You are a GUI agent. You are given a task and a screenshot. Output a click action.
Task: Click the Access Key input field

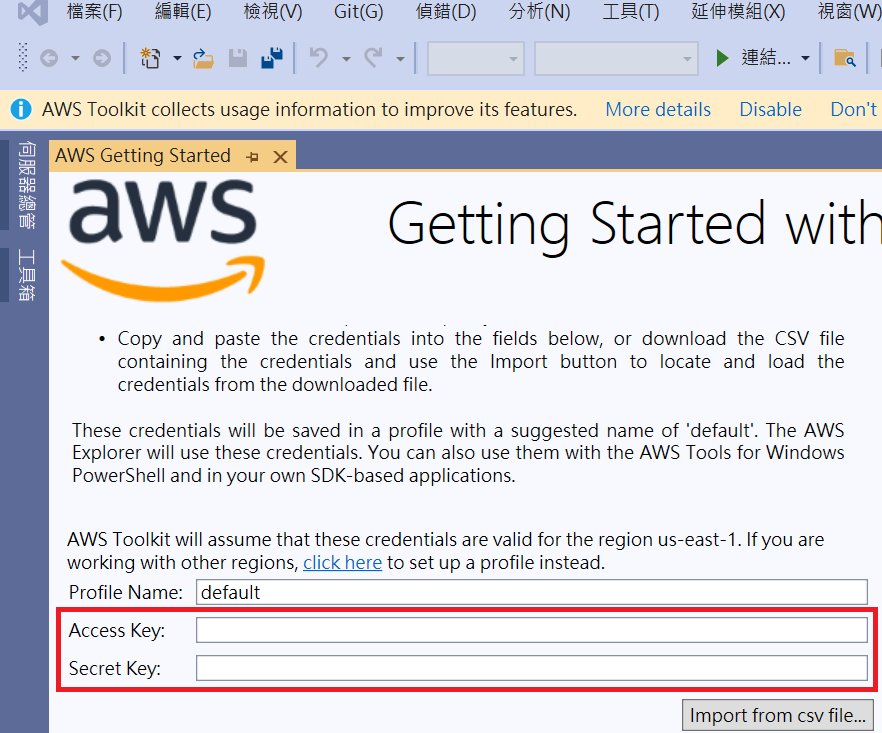[531, 630]
